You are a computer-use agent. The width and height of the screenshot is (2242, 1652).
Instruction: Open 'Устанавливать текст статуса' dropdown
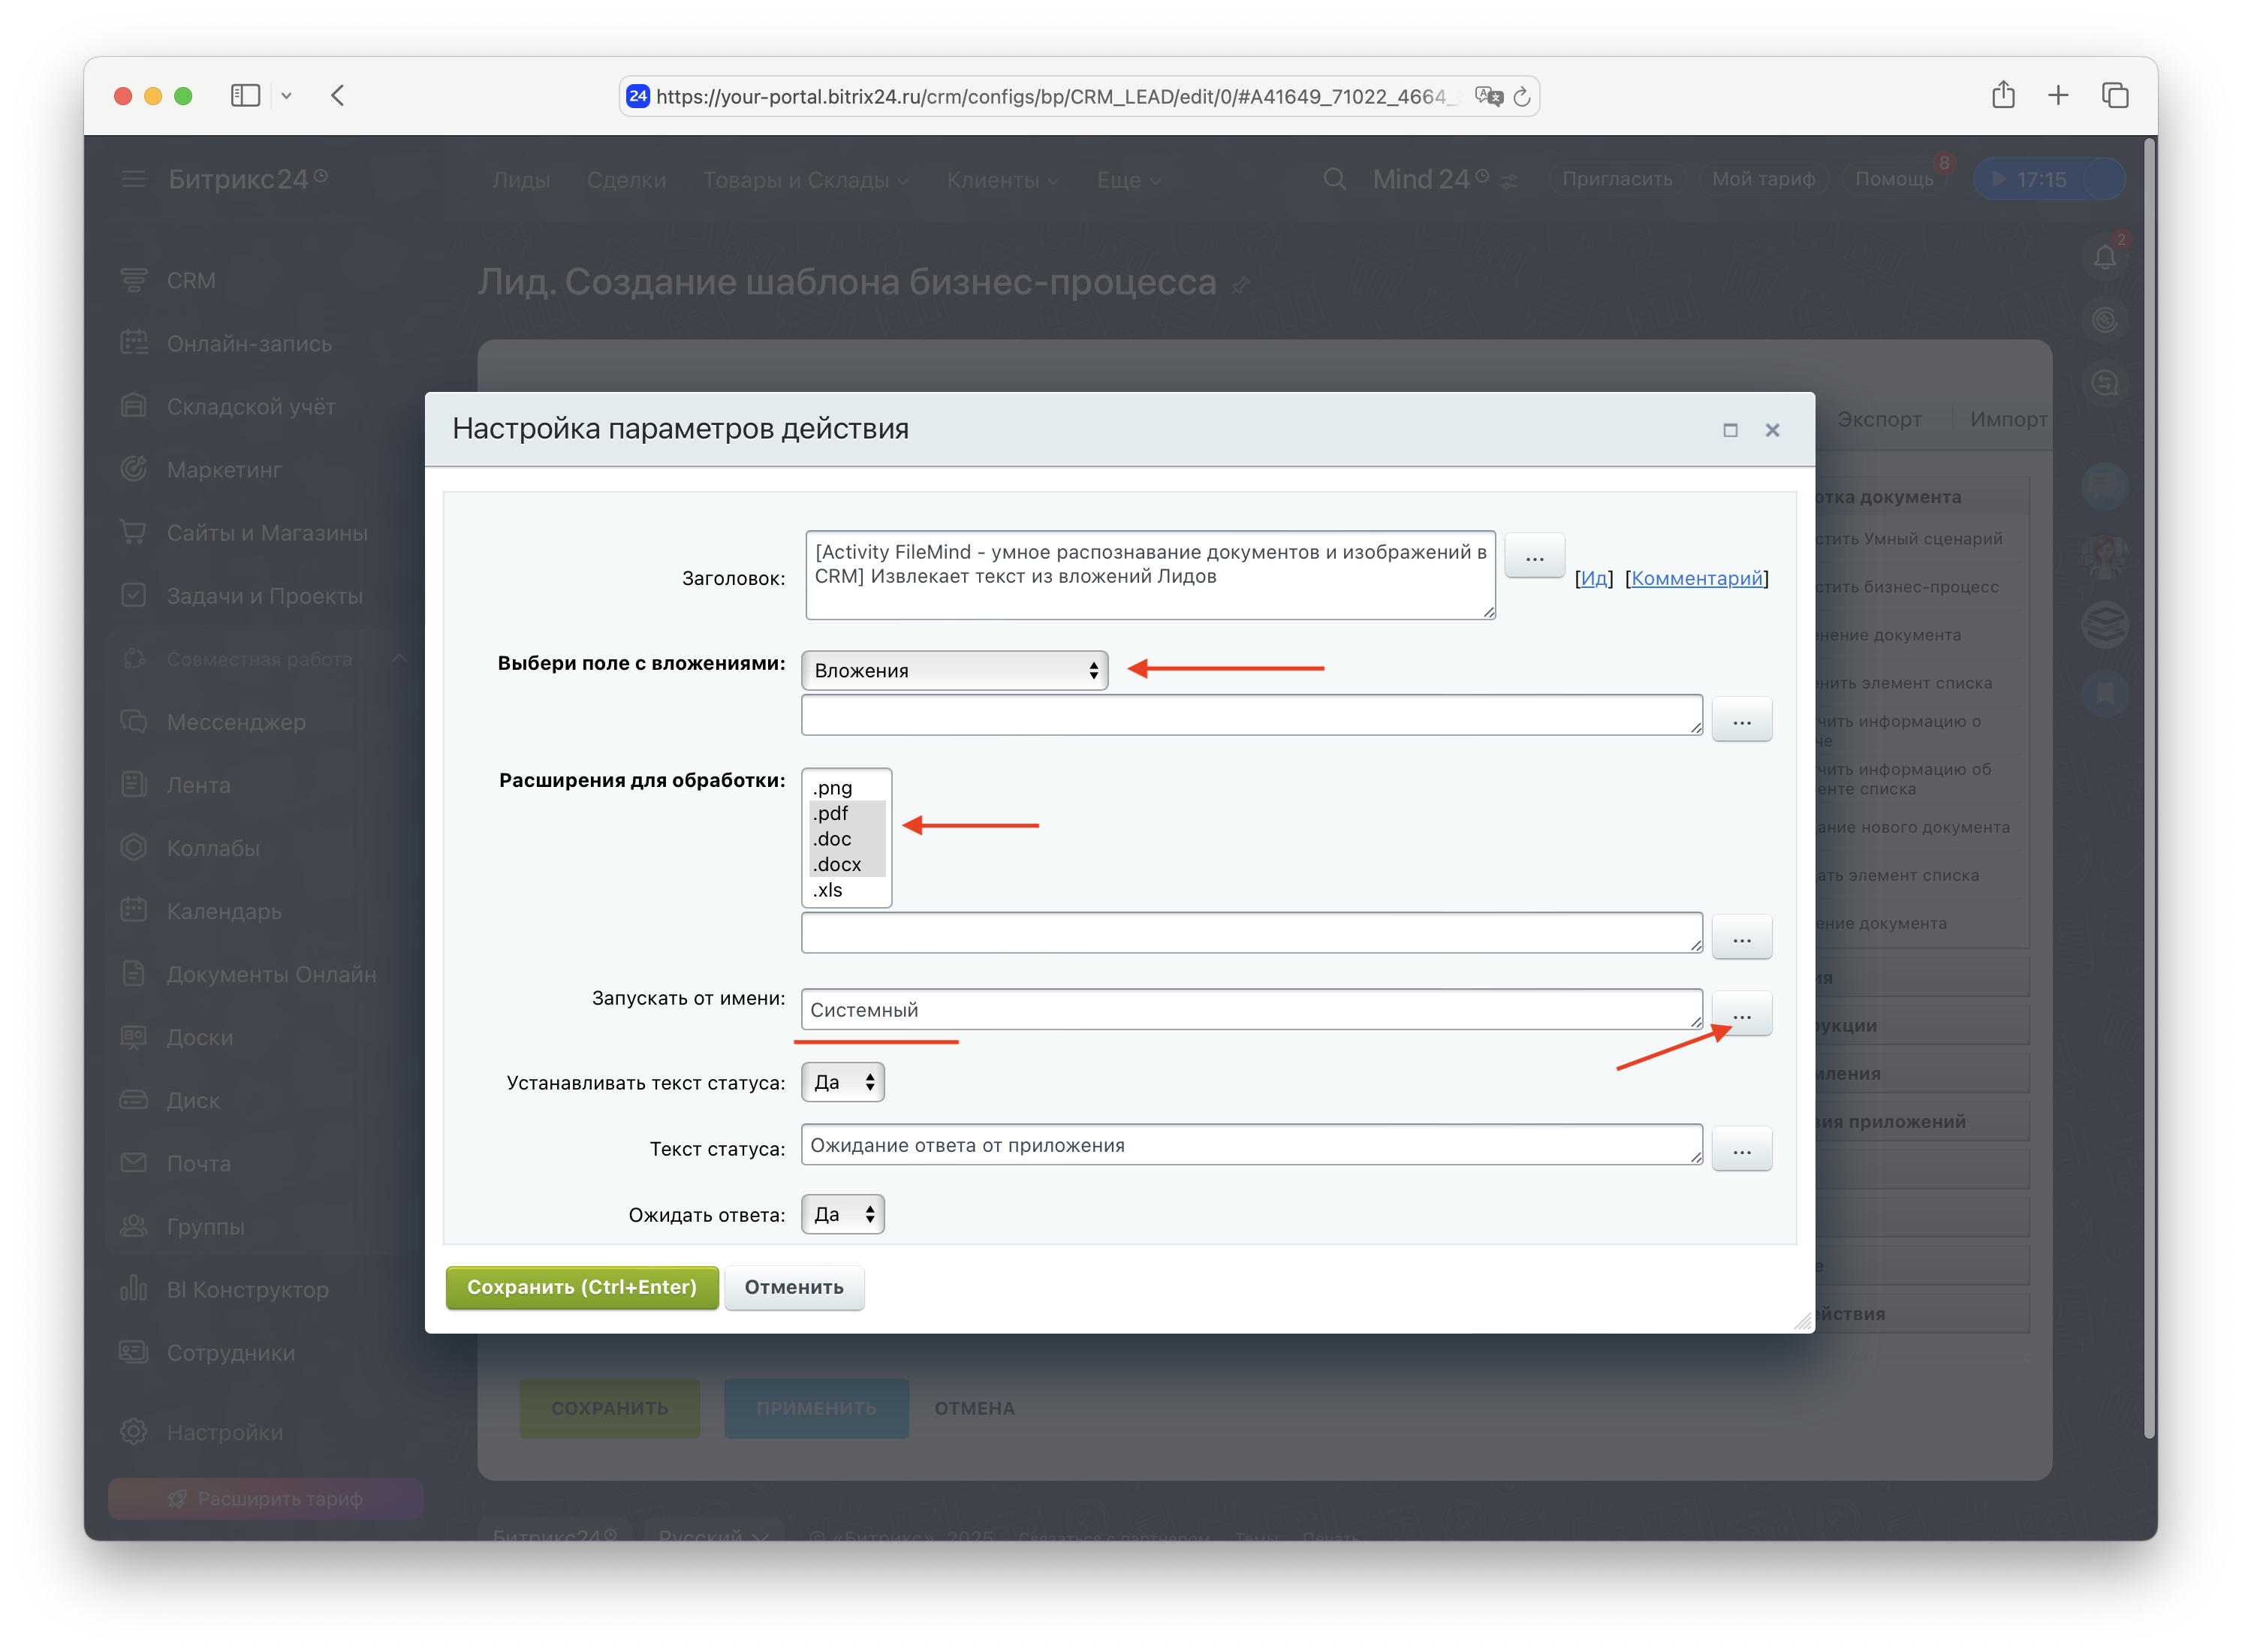coord(842,1083)
